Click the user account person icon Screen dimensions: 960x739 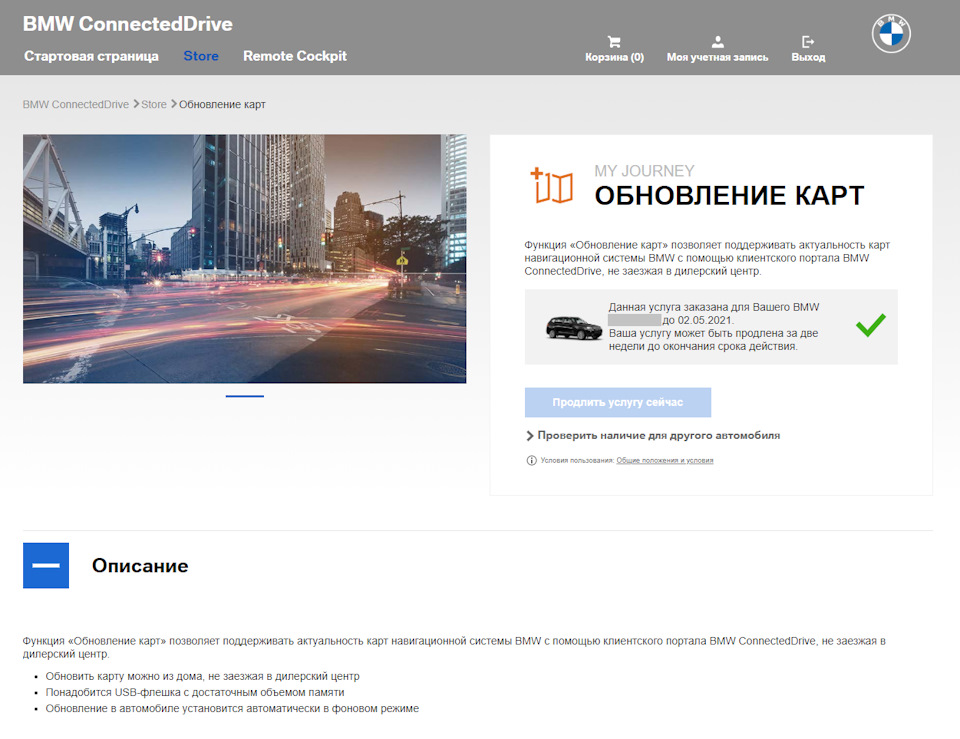point(718,42)
